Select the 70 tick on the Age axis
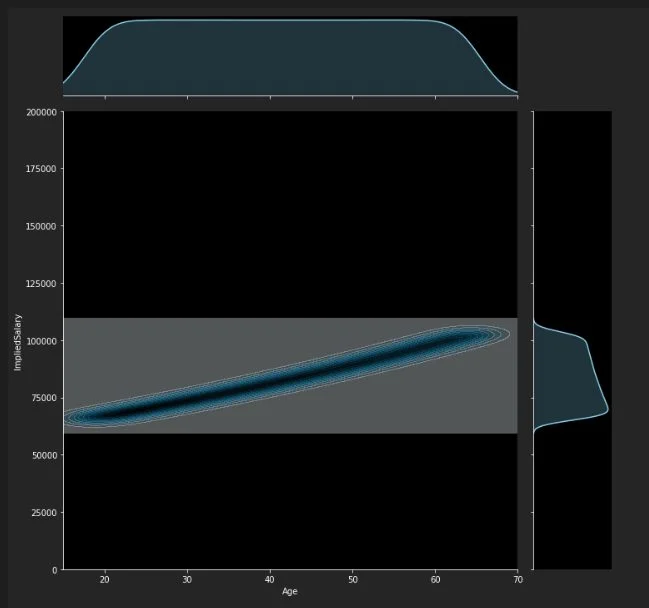The width and height of the screenshot is (649, 608). (x=517, y=579)
